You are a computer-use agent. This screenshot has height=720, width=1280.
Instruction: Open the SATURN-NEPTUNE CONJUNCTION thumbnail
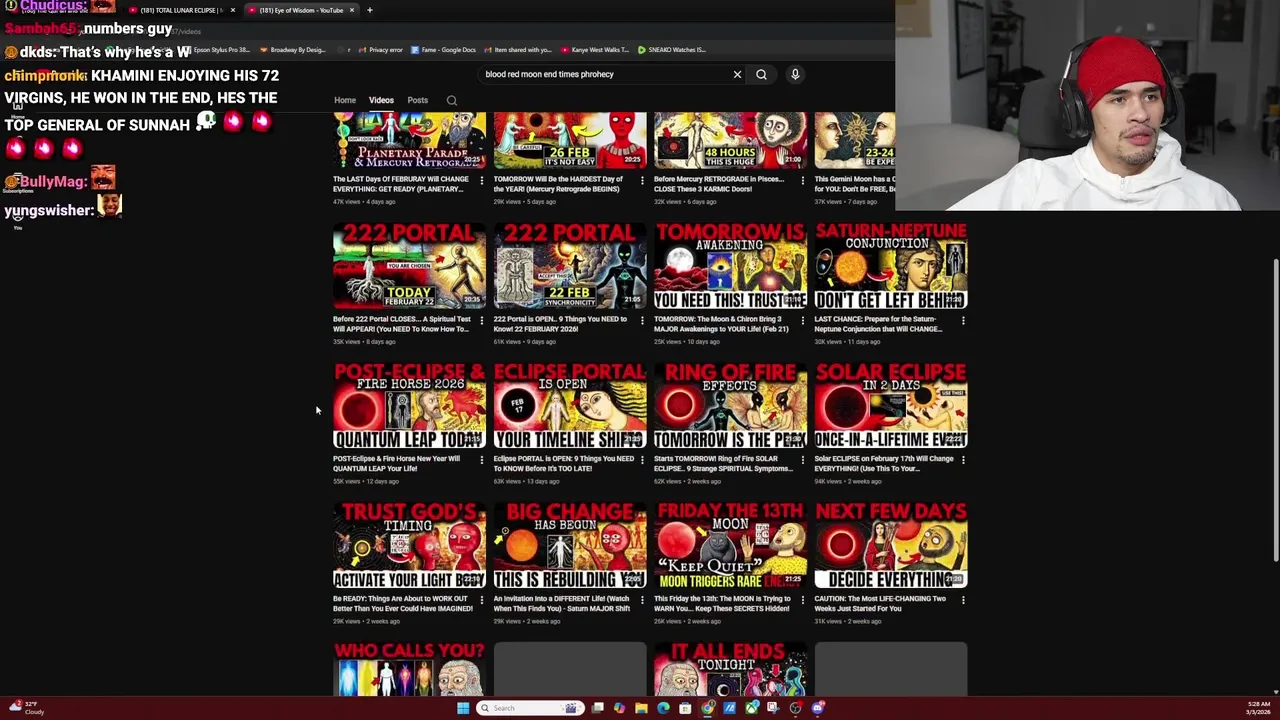click(891, 266)
